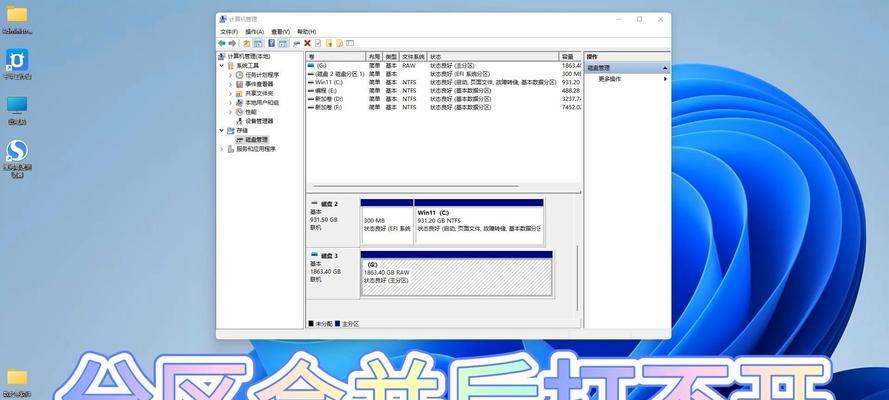Select the 服务和应用程序 icon in the tree
This screenshot has height=400, width=889.
(x=231, y=149)
